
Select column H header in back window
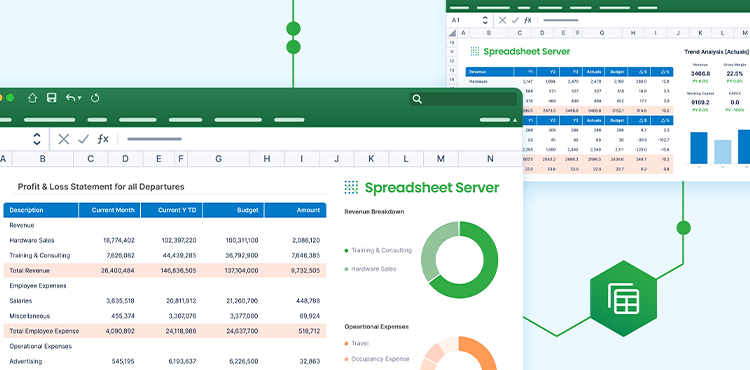click(x=633, y=33)
